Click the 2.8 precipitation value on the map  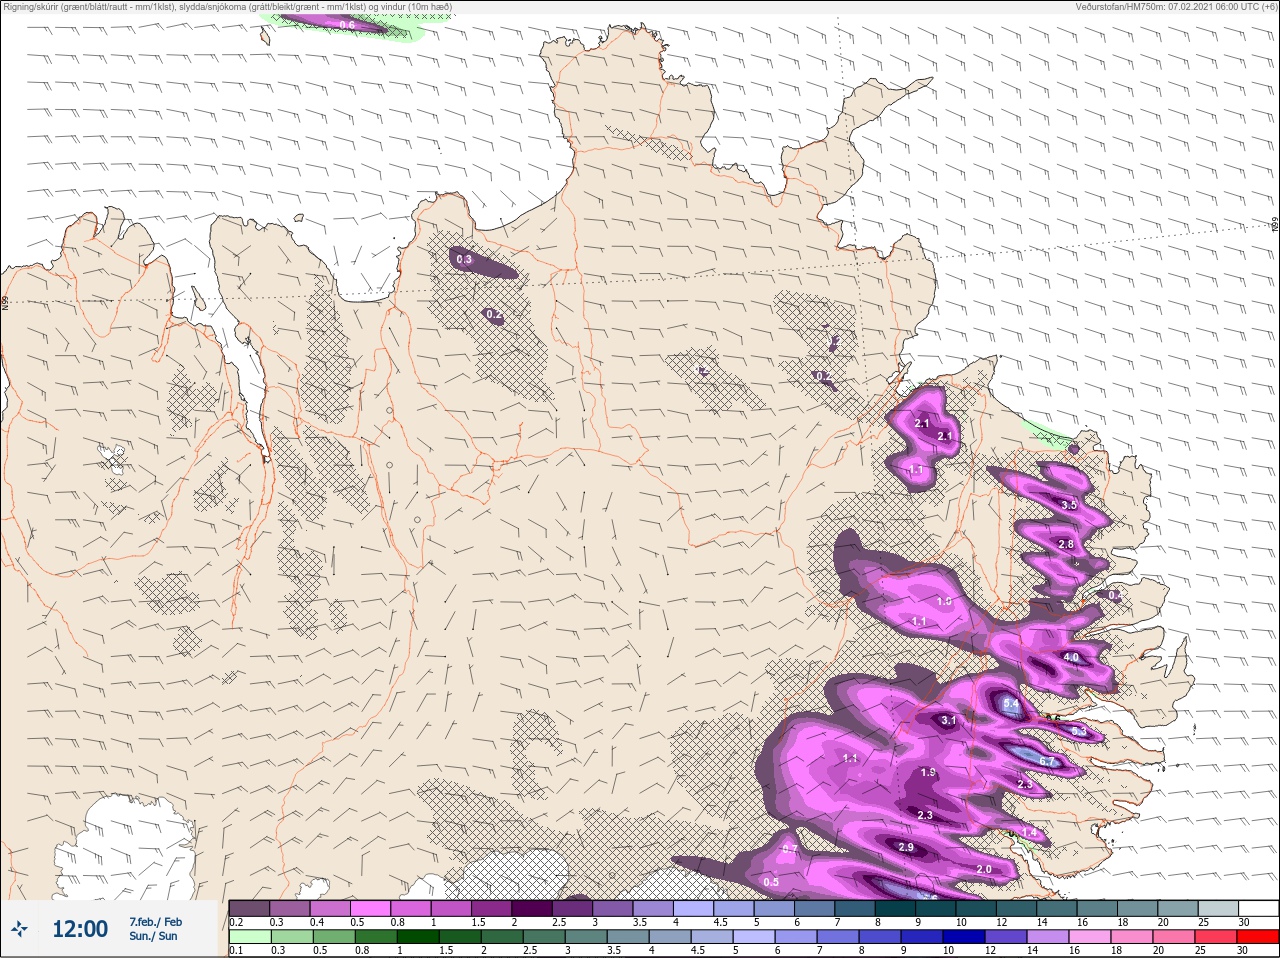(1066, 545)
